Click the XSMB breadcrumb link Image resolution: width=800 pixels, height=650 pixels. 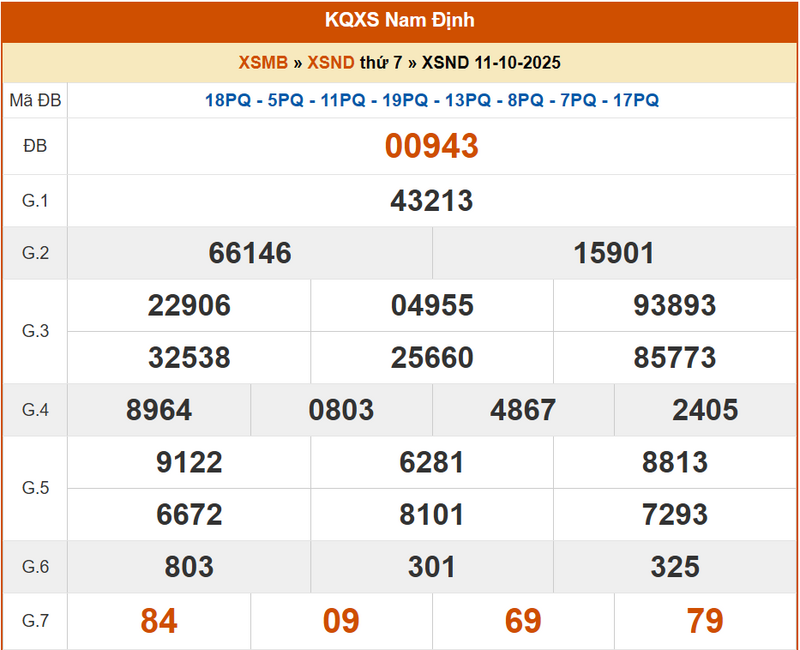click(x=263, y=62)
